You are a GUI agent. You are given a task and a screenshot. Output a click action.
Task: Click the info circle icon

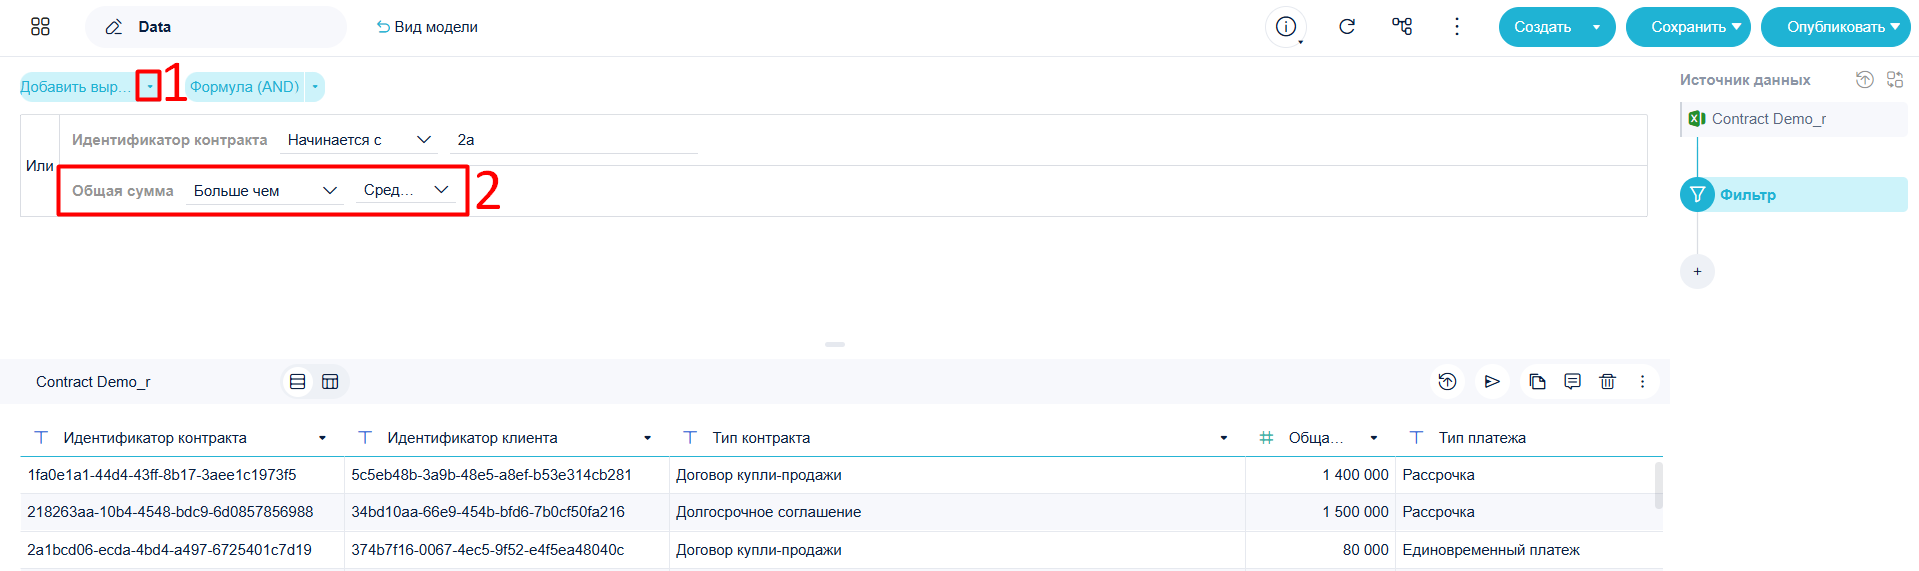coord(1286,27)
